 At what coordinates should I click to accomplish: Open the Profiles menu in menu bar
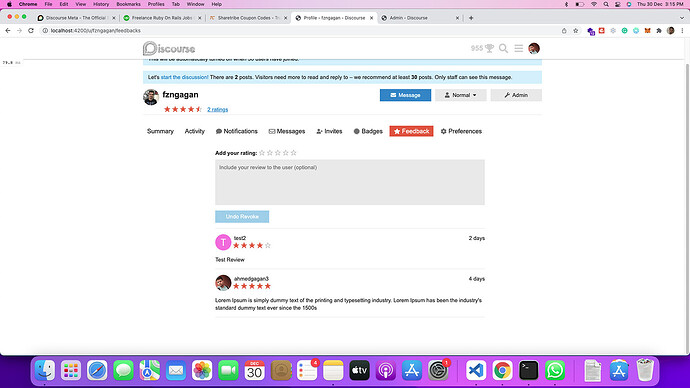[156, 4]
